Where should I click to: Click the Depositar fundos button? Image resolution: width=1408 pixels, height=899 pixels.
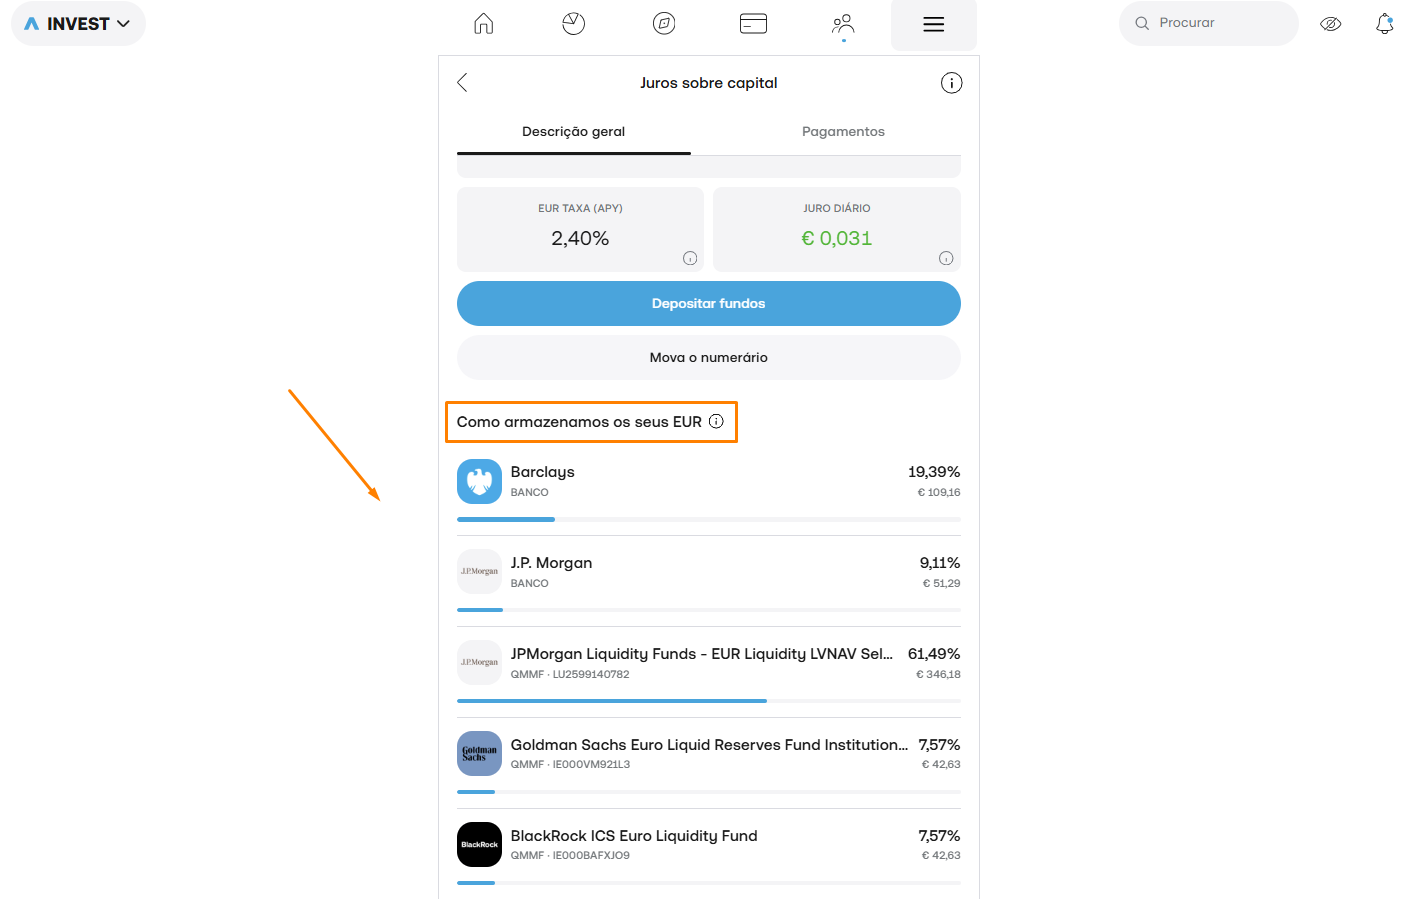709,304
